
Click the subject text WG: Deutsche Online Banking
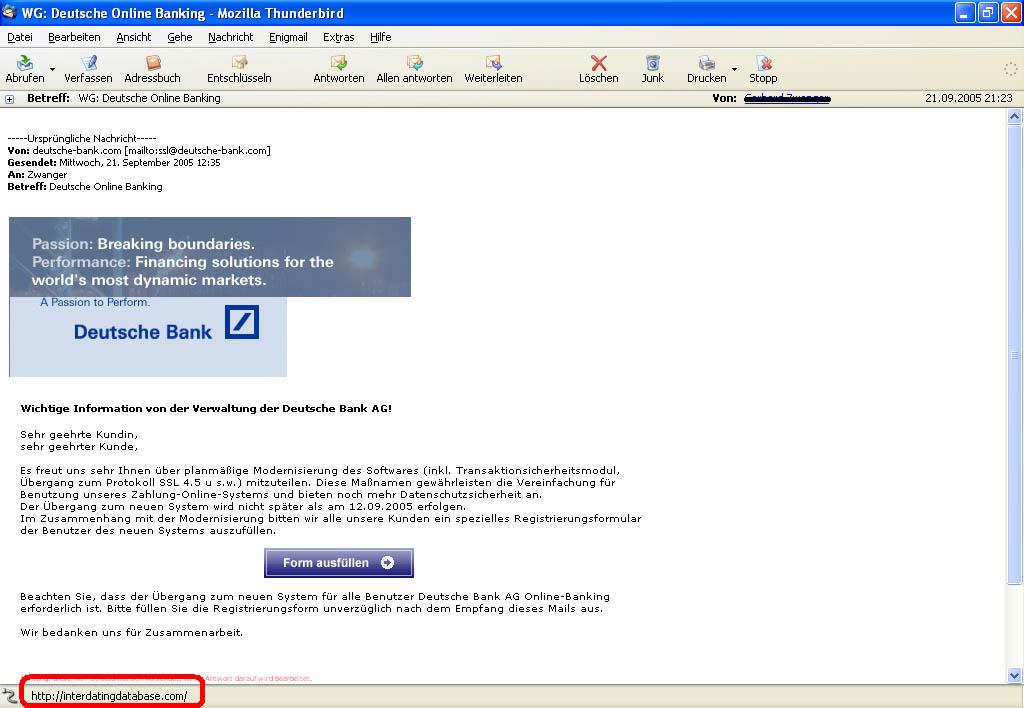point(150,98)
